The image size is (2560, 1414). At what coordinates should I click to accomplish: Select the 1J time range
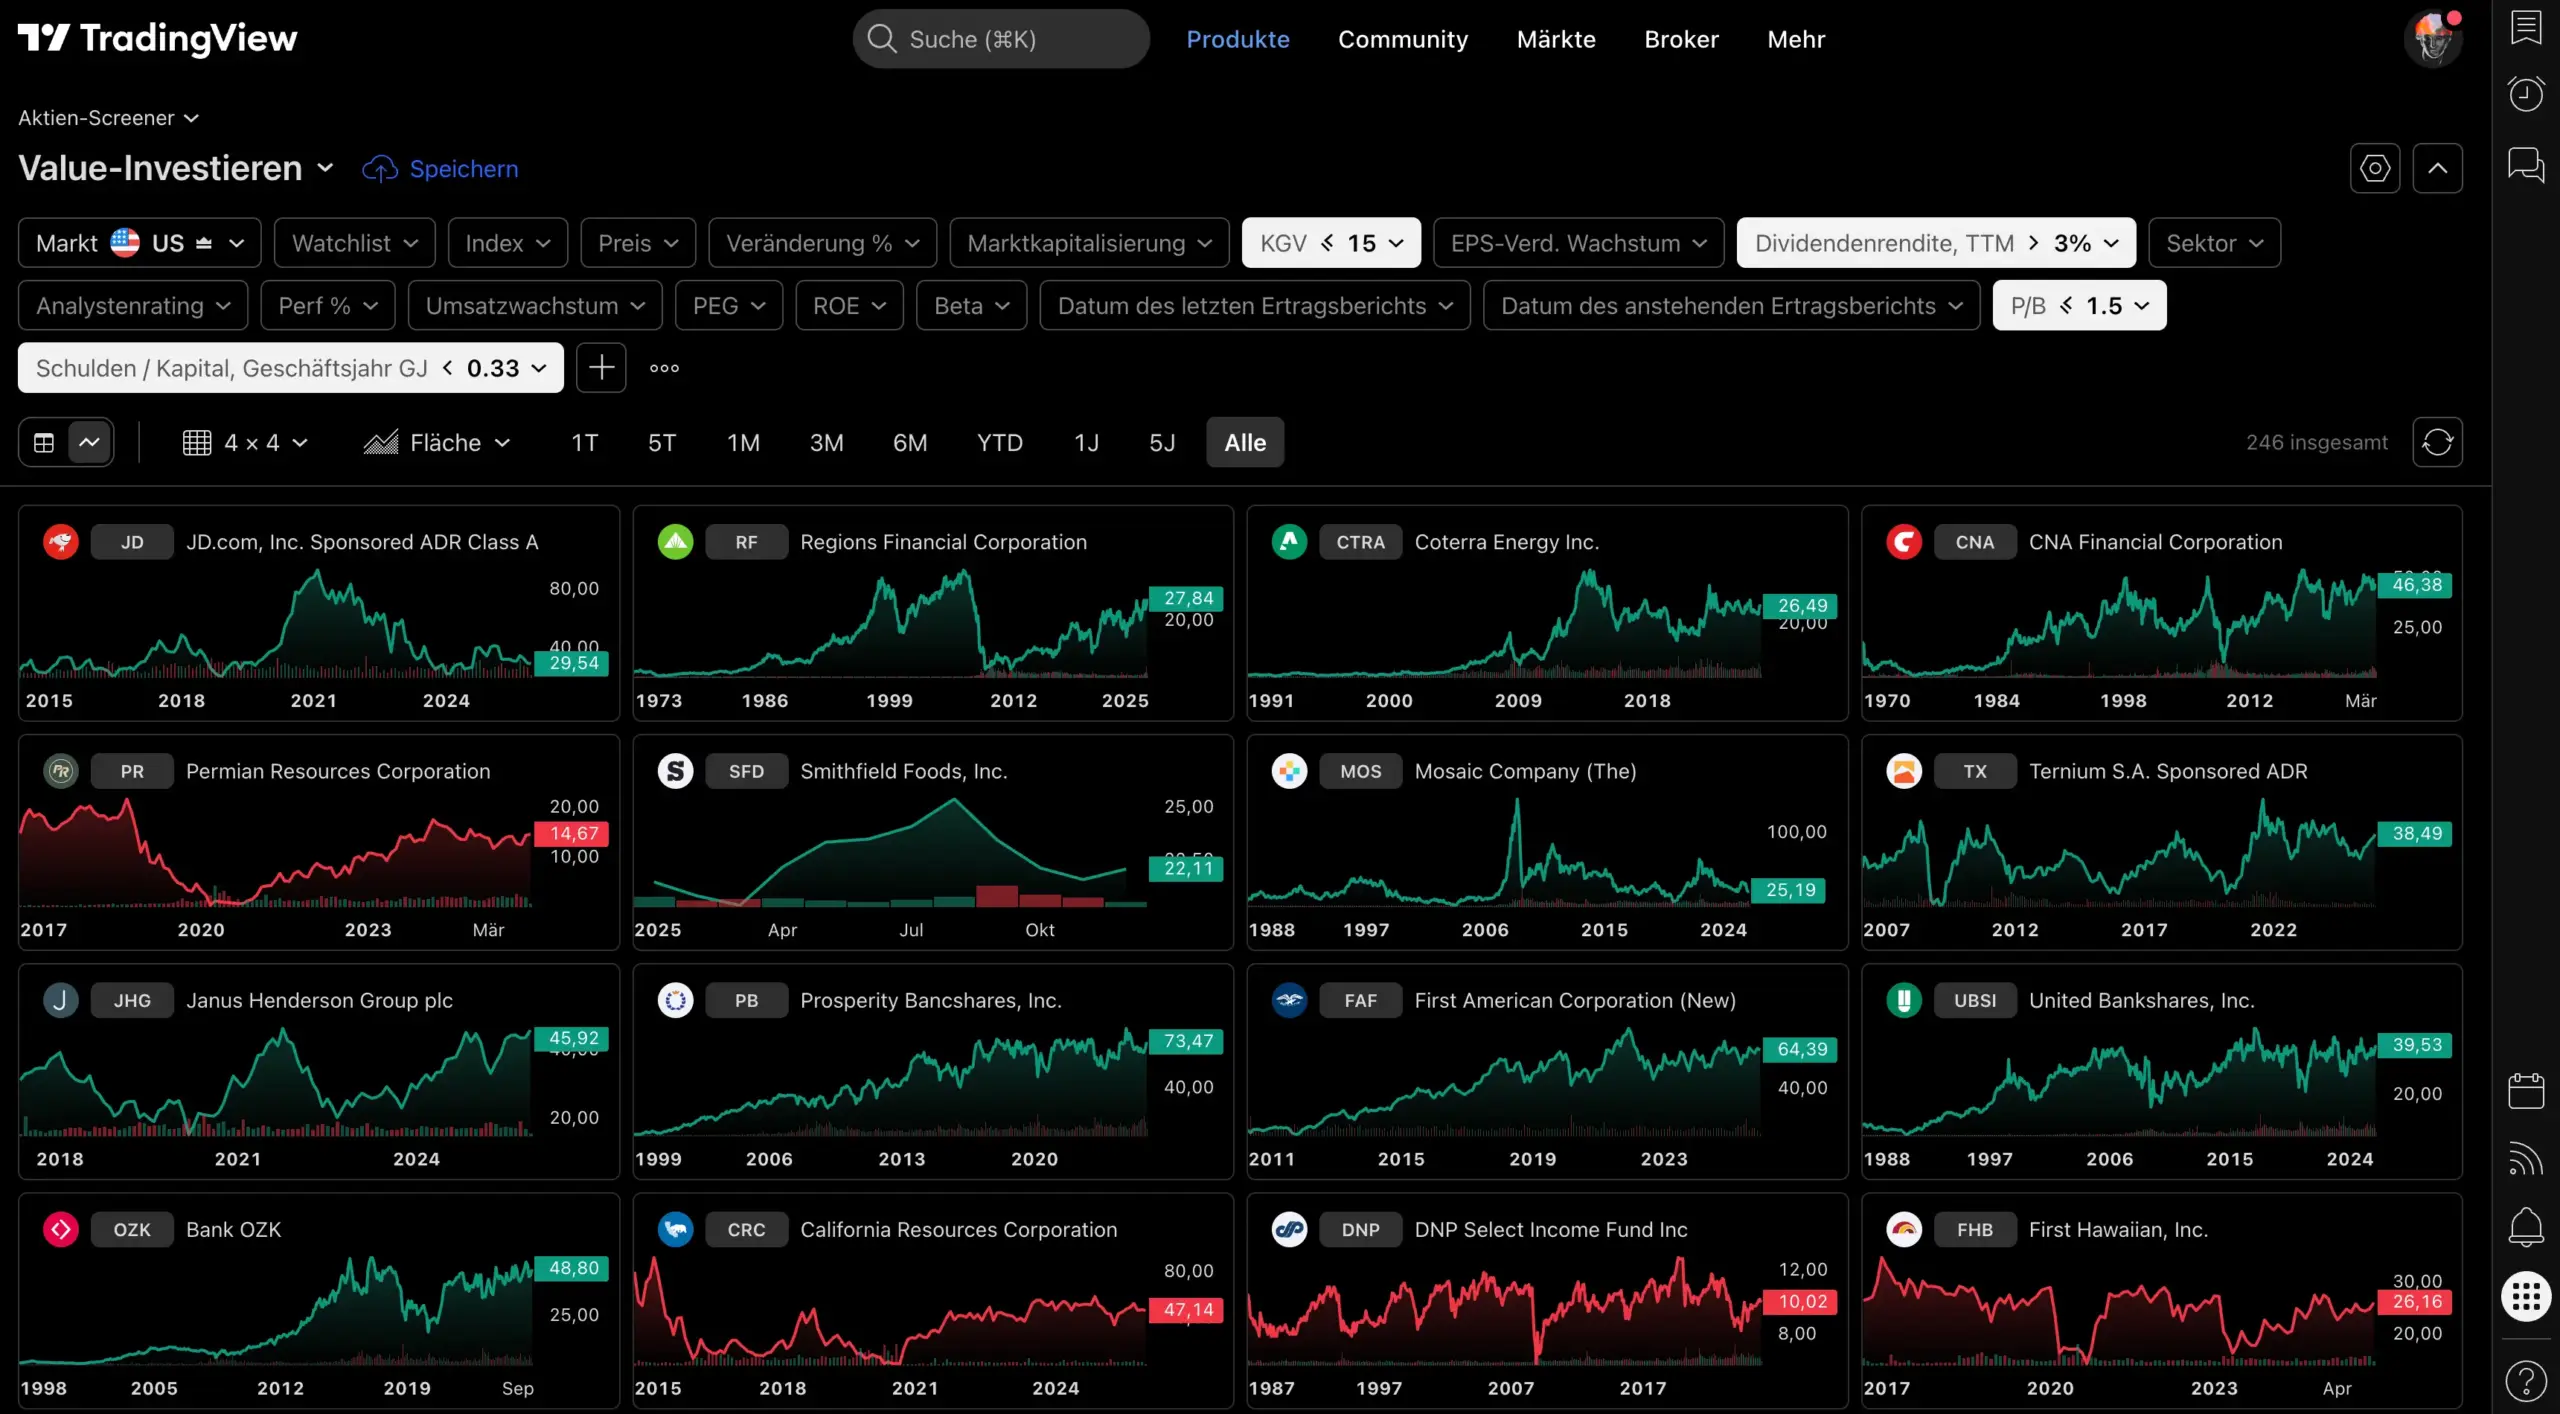(x=1086, y=442)
